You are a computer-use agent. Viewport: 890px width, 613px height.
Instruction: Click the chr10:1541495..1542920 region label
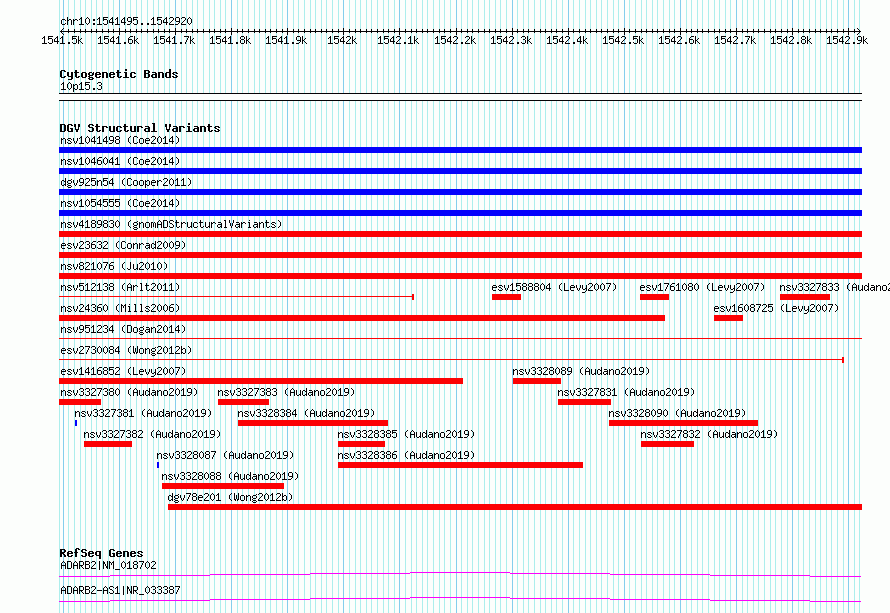click(x=126, y=22)
